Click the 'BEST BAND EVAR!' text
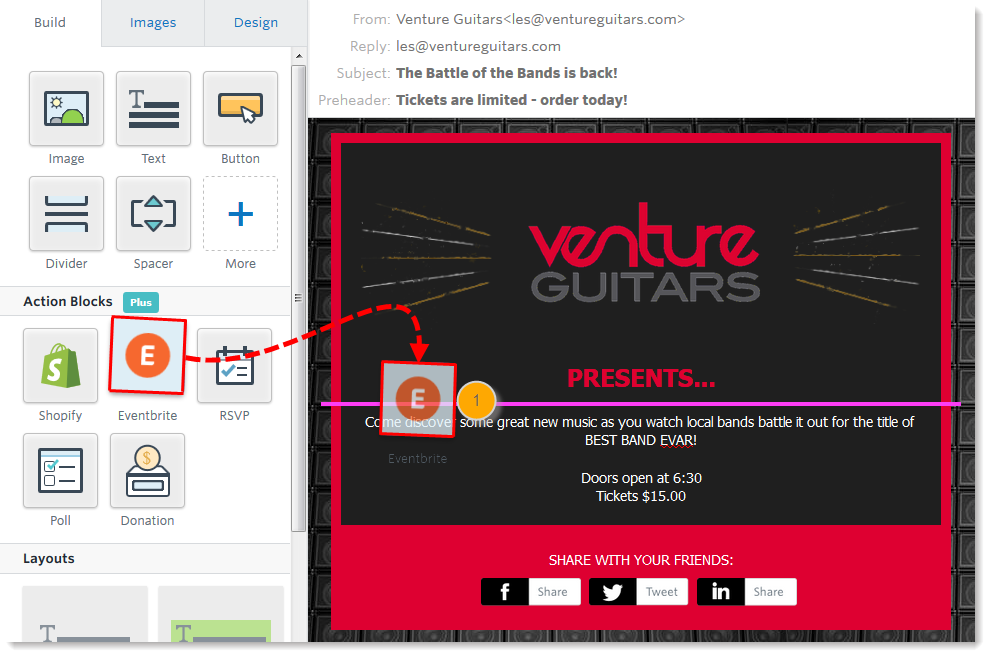 point(641,441)
